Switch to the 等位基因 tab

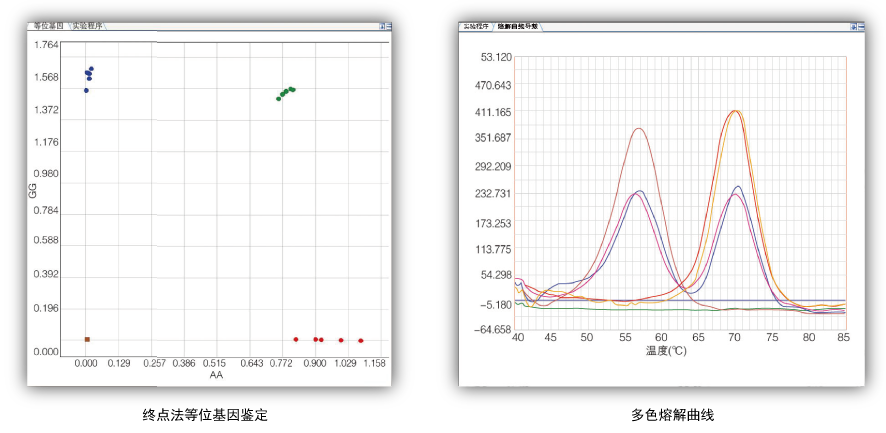(46, 26)
